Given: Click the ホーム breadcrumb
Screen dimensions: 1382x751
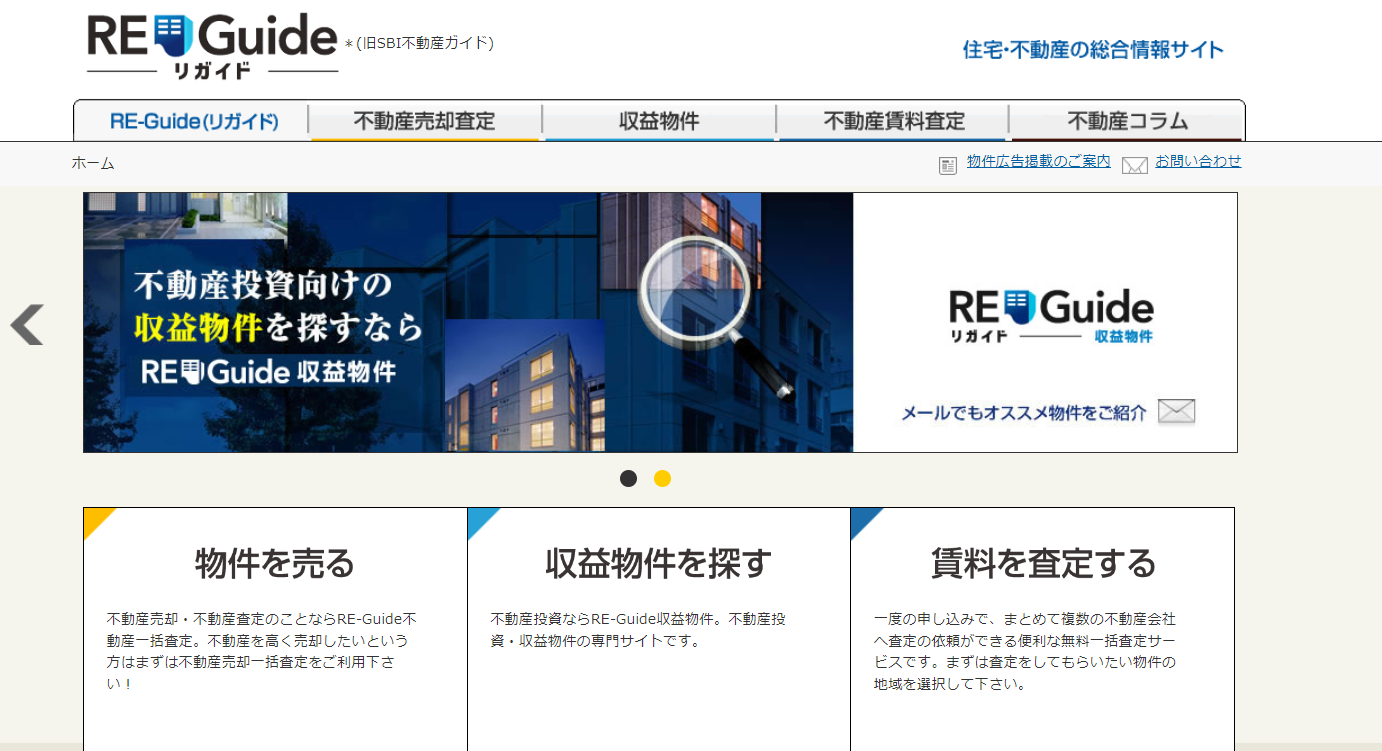Looking at the screenshot, I should coord(93,163).
